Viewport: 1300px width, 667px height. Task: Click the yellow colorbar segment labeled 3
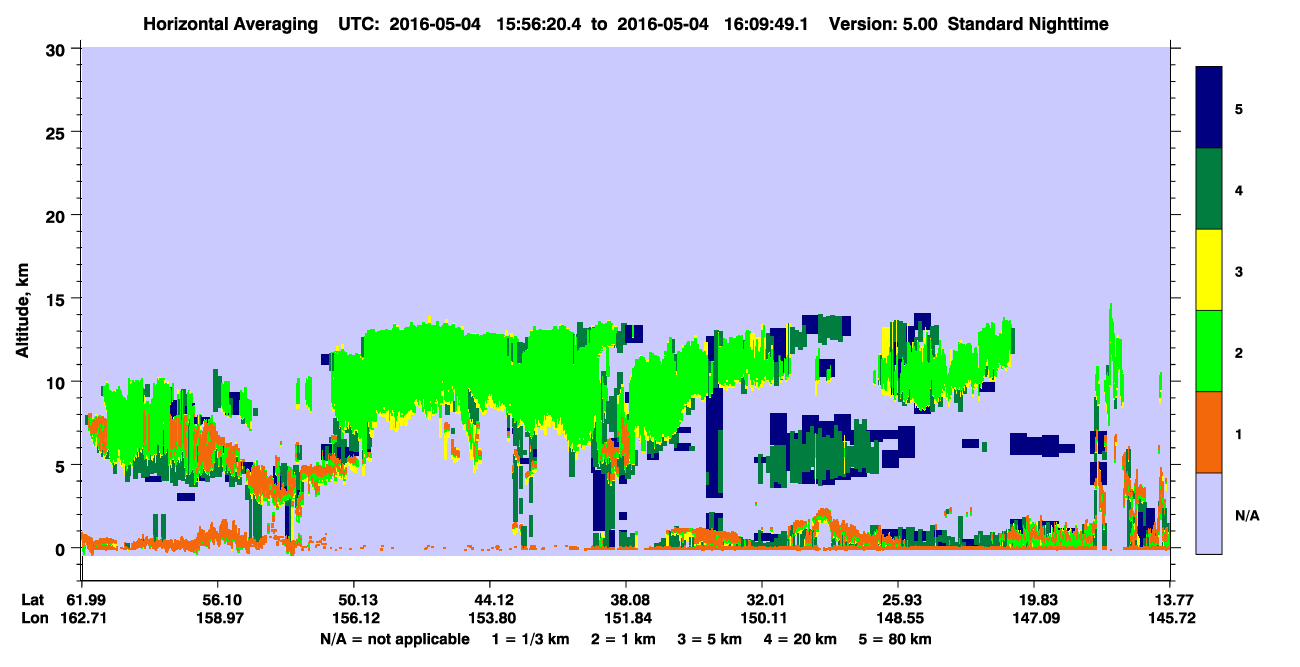[x=1209, y=270]
